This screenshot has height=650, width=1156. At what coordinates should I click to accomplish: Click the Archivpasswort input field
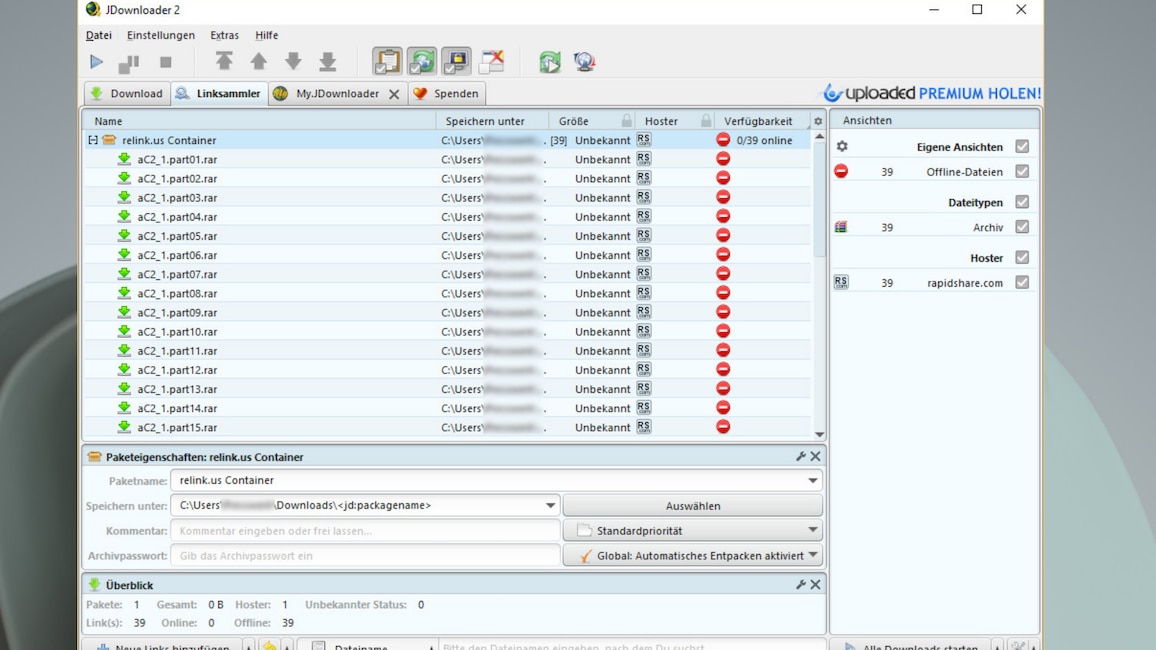pyautogui.click(x=365, y=556)
